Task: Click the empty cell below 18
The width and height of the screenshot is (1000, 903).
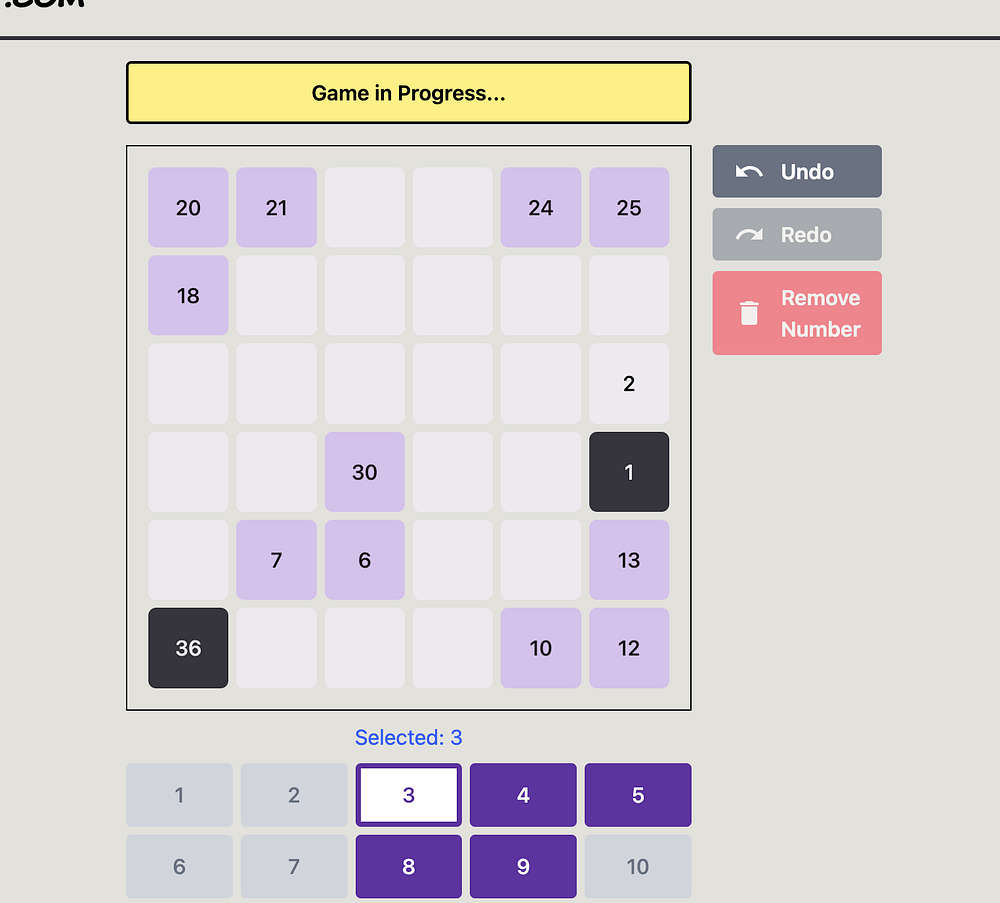Action: (x=188, y=384)
